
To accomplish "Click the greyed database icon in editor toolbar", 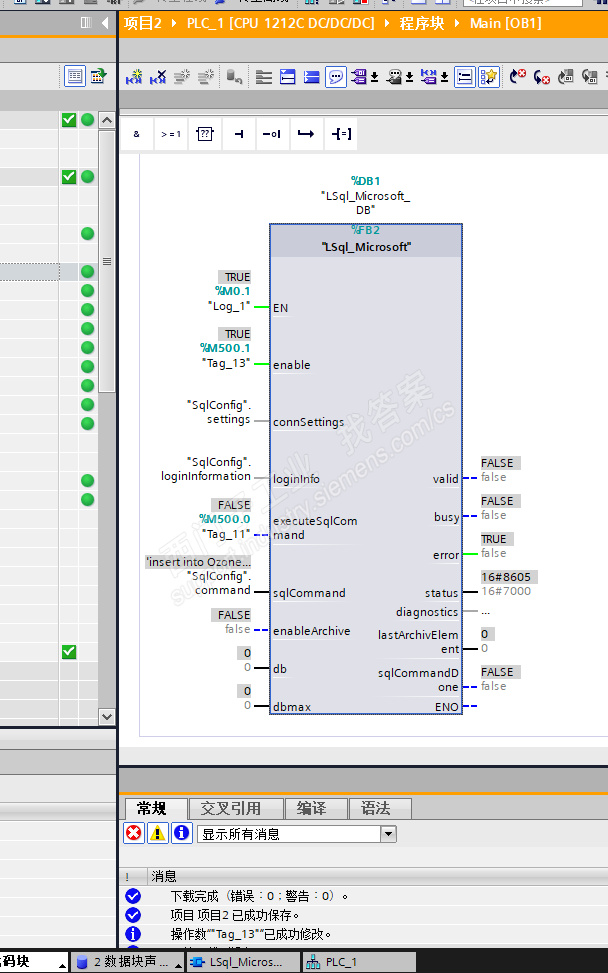I will pos(234,77).
